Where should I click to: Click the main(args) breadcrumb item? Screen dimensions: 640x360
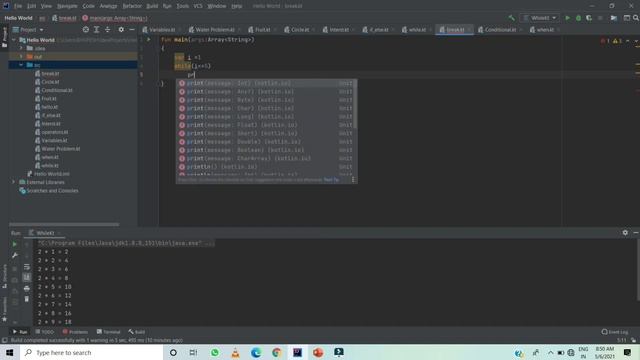[115, 18]
